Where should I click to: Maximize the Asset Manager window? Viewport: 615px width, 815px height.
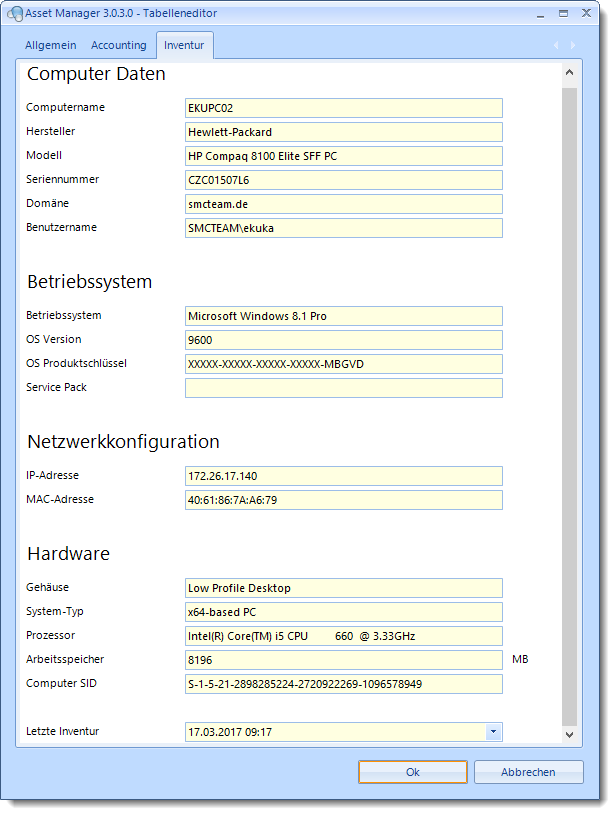564,14
